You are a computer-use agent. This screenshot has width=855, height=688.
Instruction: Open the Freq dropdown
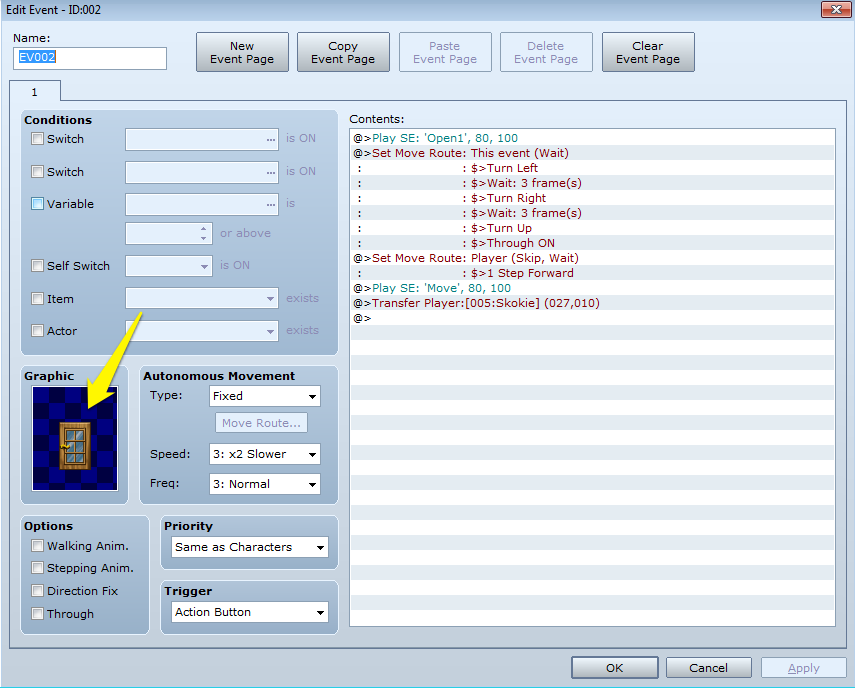point(265,484)
